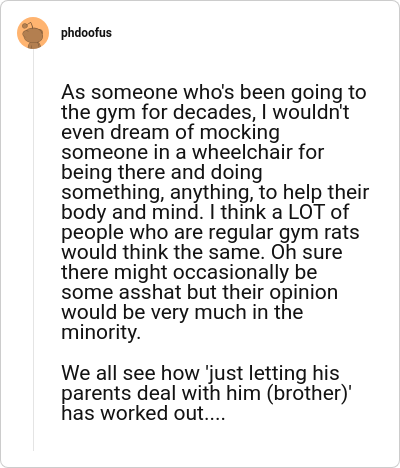Collapse the comment via vertical thread line
Viewport: 400px width, 468px height.
tap(33, 250)
